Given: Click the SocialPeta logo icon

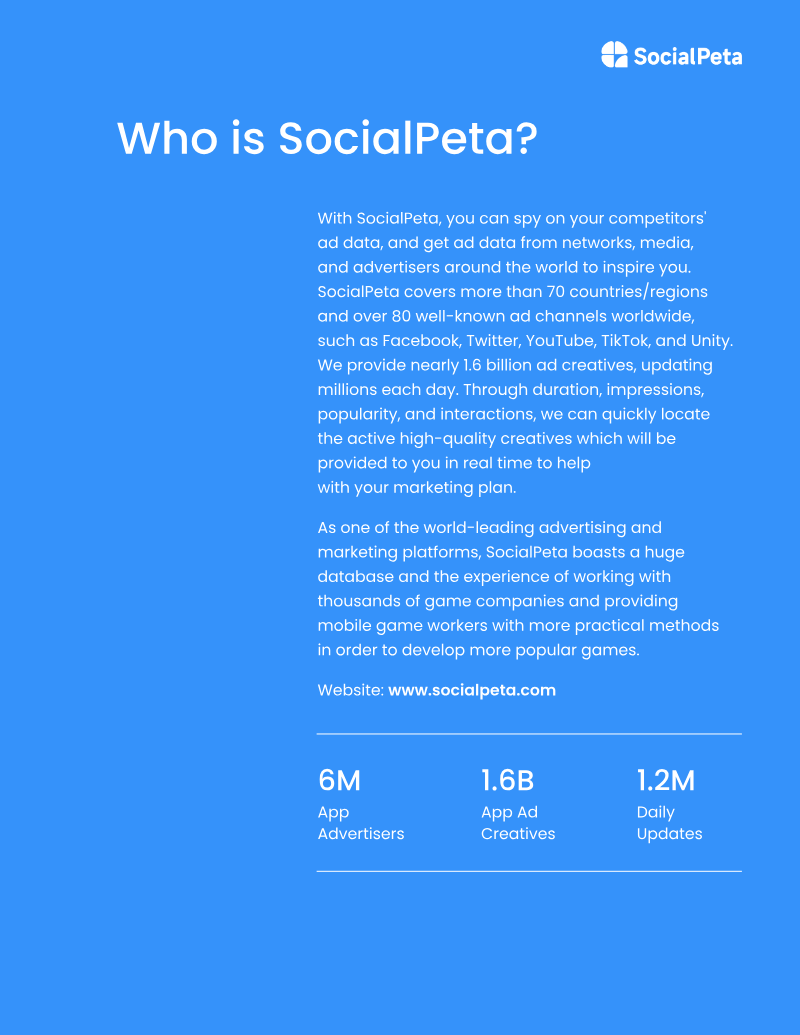Looking at the screenshot, I should click(614, 55).
